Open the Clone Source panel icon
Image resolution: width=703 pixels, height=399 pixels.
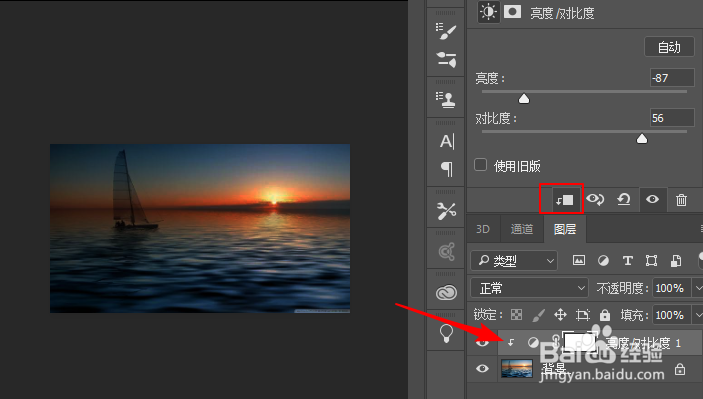tap(446, 100)
